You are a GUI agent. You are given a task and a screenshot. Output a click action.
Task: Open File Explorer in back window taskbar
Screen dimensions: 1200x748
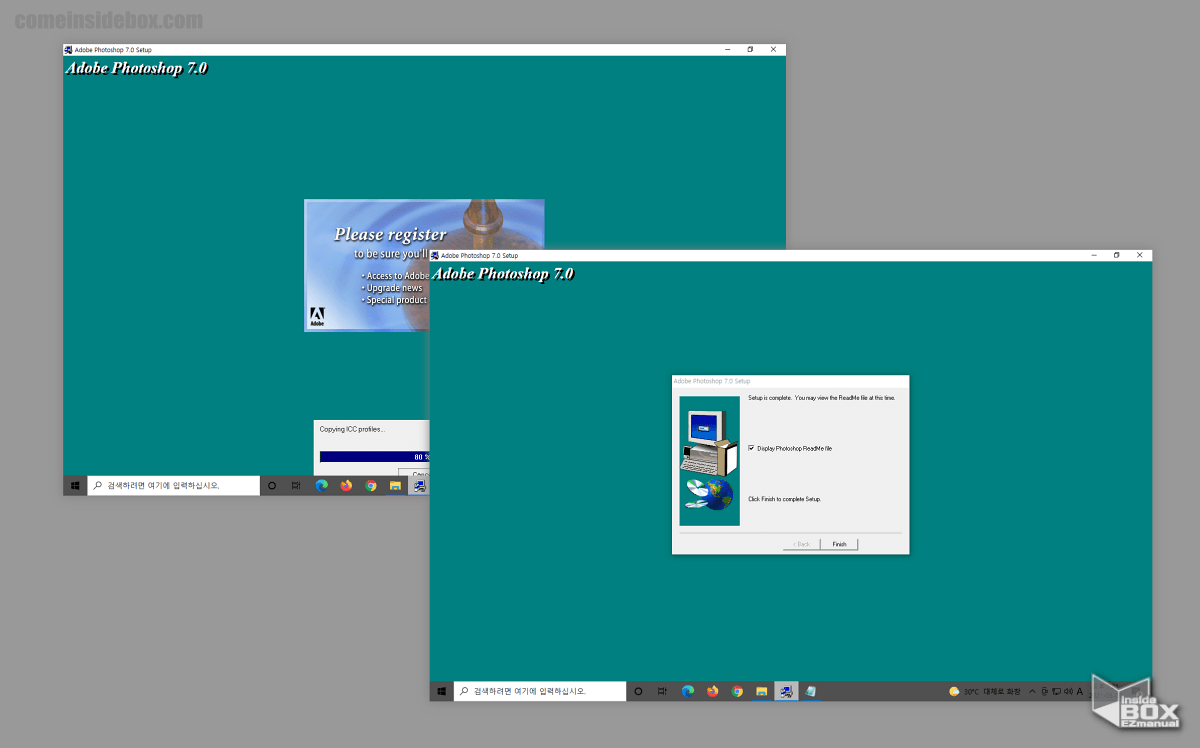coord(396,485)
